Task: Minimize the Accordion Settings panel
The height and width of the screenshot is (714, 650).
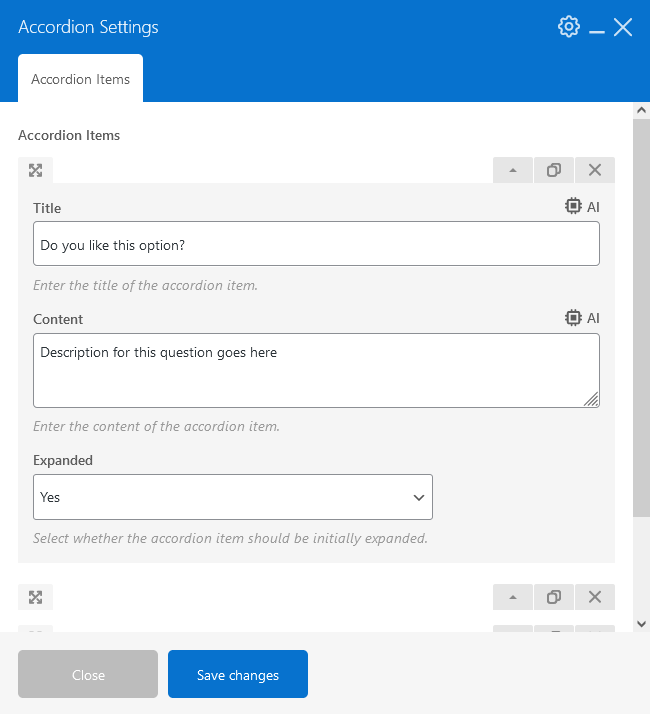Action: click(597, 30)
